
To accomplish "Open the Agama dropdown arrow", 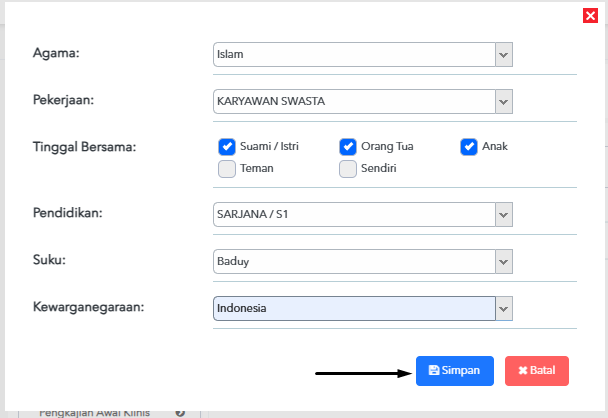I will point(504,55).
